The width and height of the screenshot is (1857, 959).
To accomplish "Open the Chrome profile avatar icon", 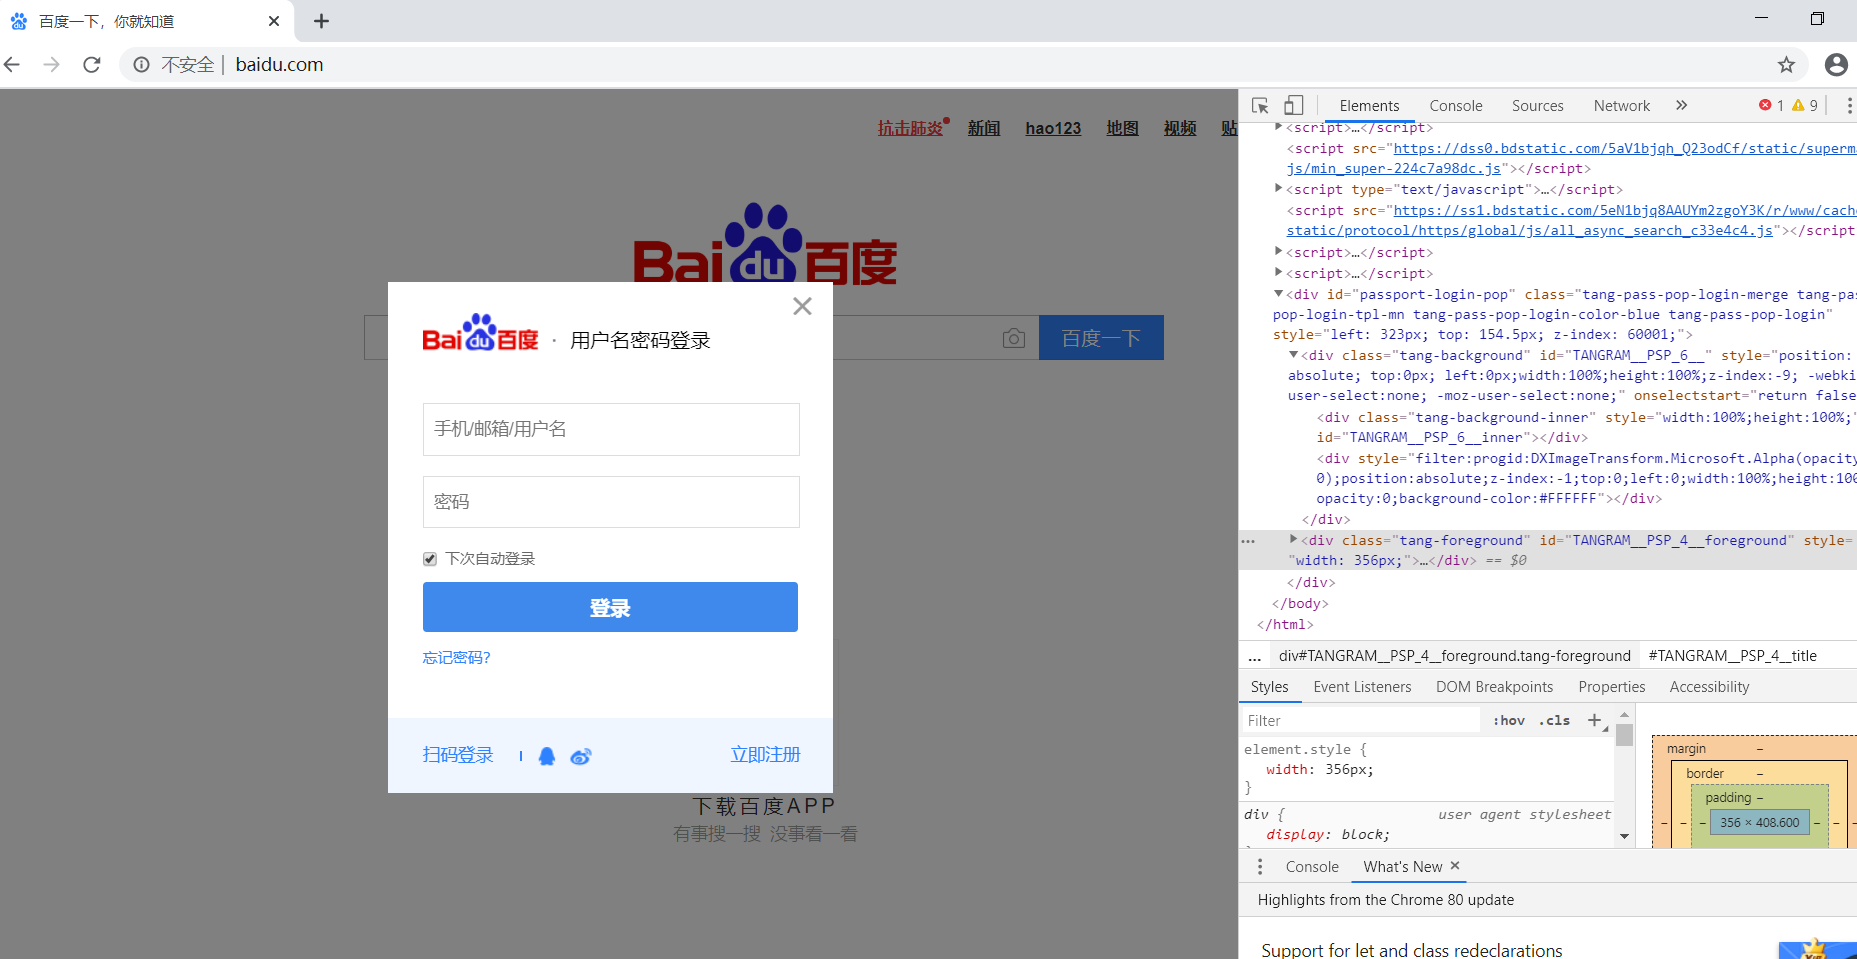I will point(1836,65).
